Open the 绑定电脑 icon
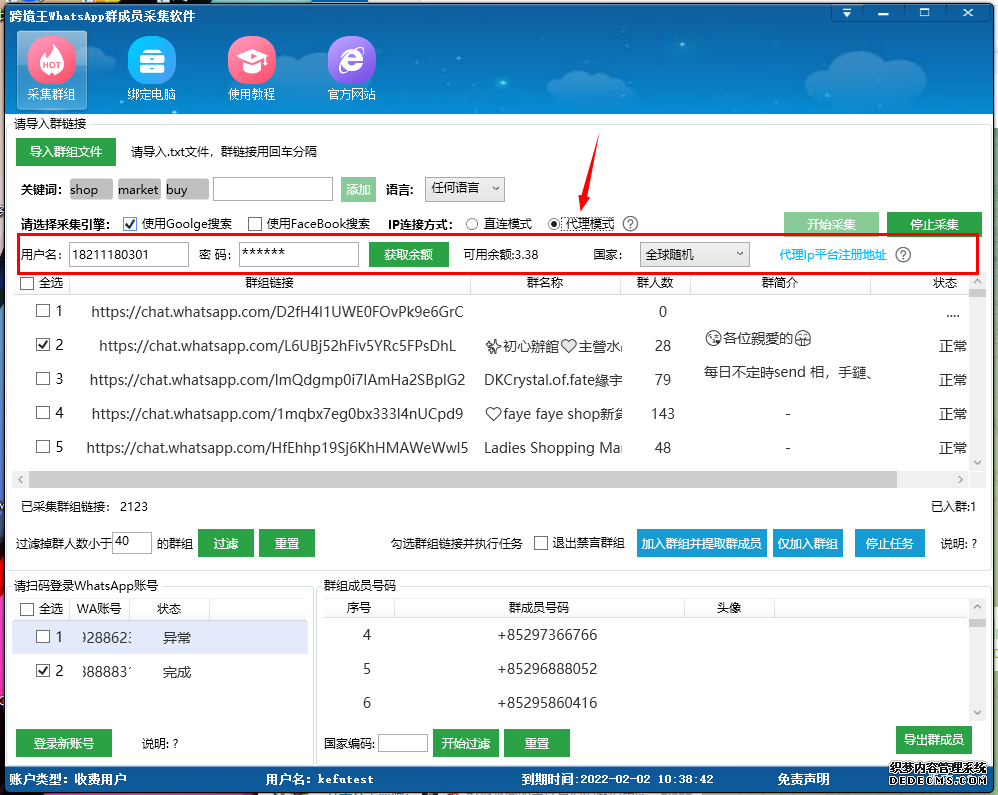Image resolution: width=998 pixels, height=795 pixels. click(x=151, y=70)
